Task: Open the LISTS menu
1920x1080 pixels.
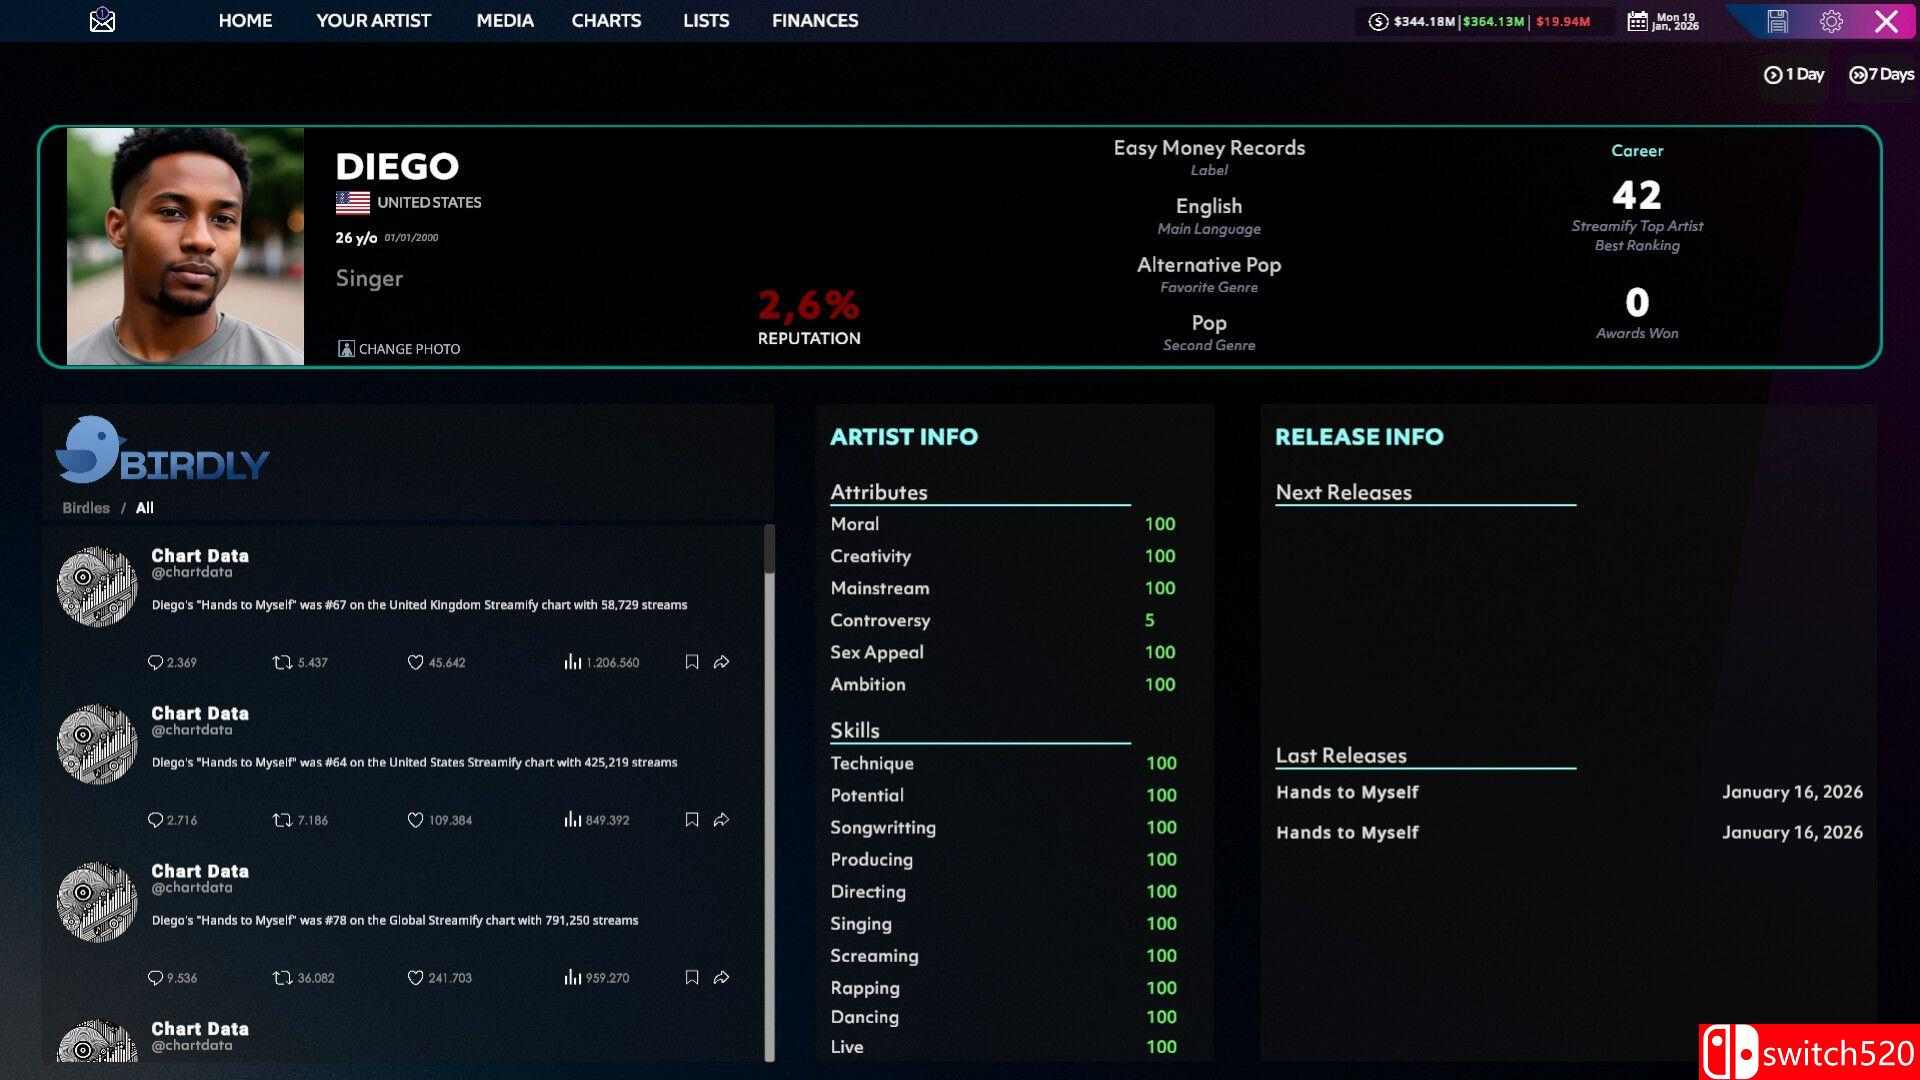Action: 706,20
